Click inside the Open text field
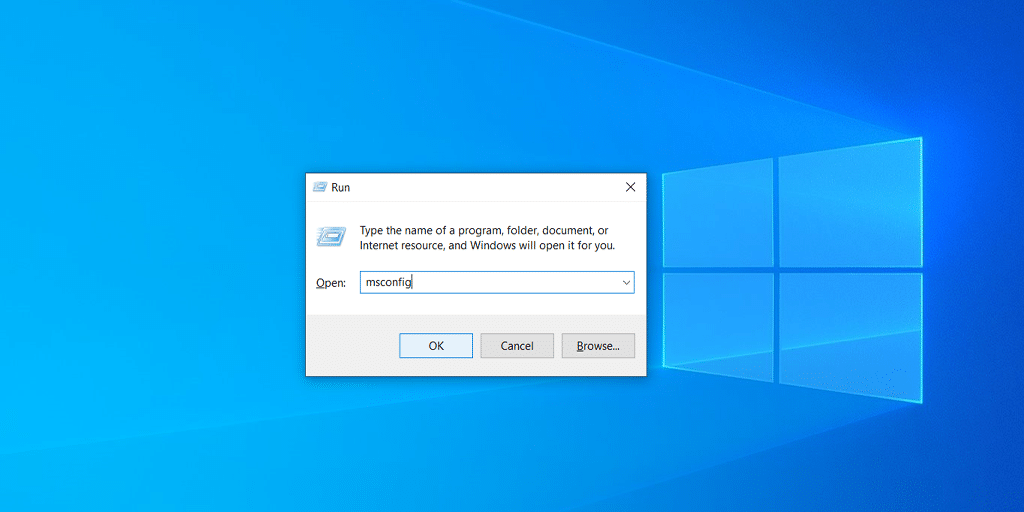The width and height of the screenshot is (1024, 512). [x=490, y=283]
